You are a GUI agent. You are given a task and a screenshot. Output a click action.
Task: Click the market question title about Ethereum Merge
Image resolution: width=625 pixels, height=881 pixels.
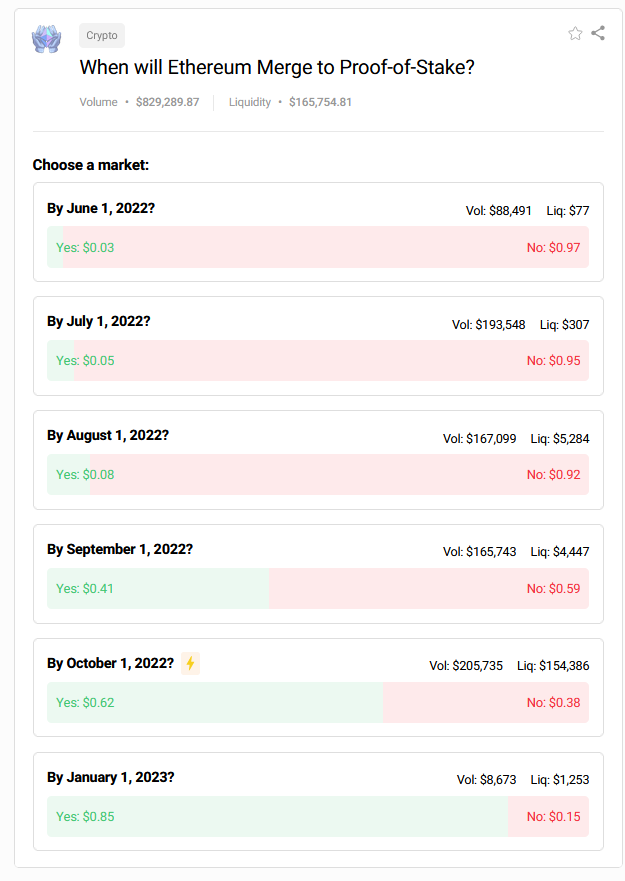[277, 67]
